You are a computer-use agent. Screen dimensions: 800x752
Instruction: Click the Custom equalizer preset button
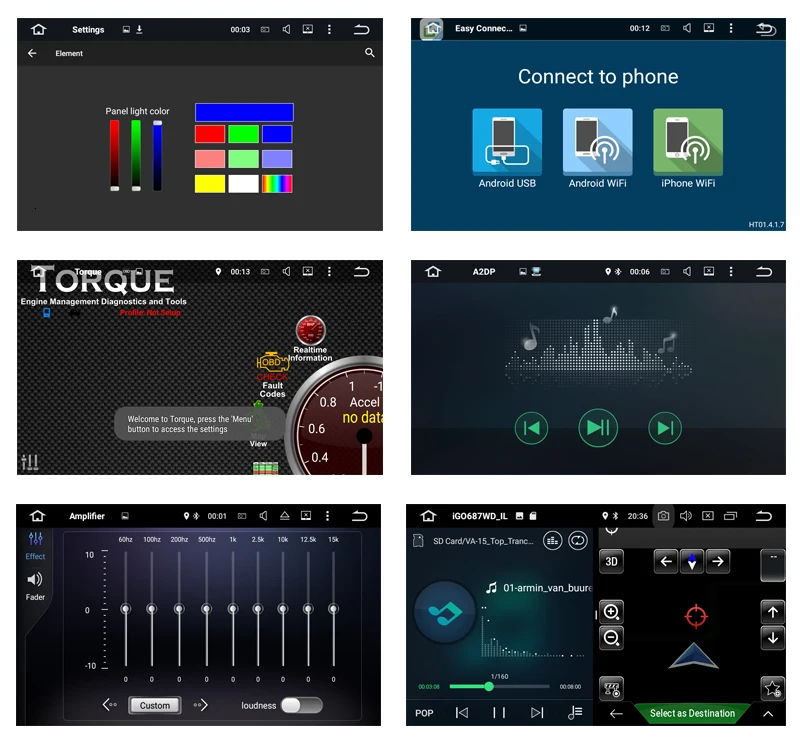155,705
